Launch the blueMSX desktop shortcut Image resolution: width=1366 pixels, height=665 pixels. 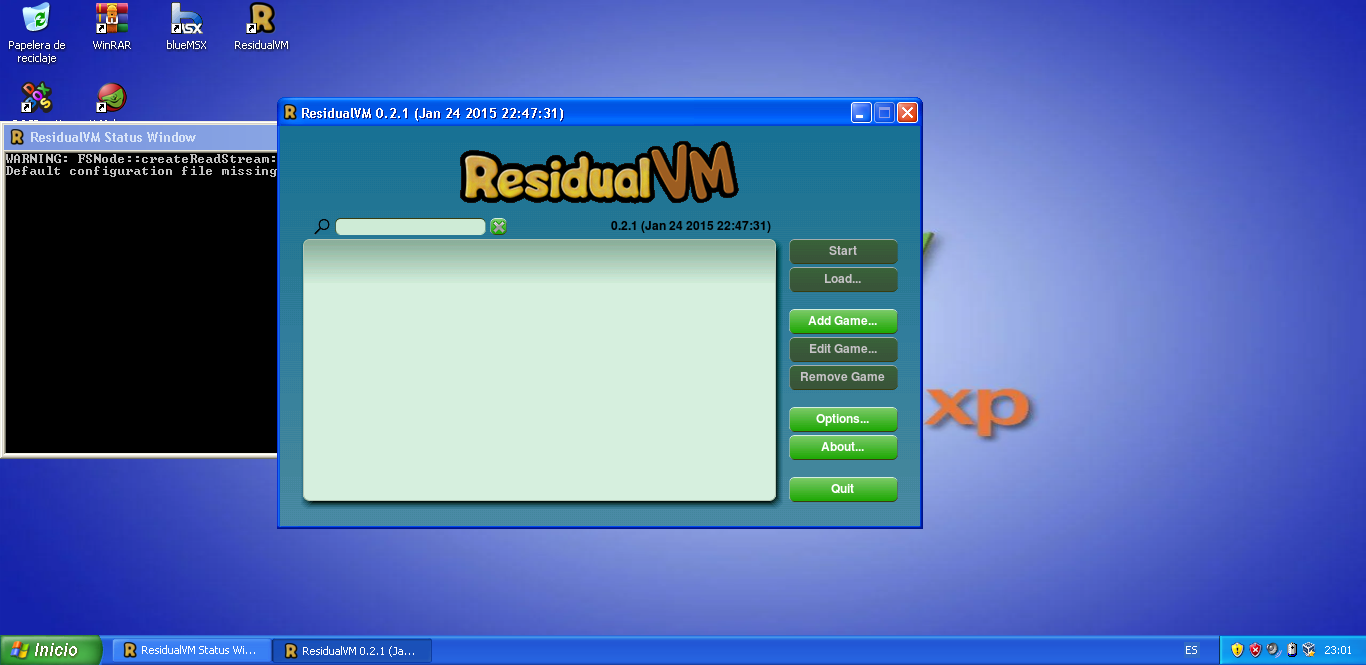point(186,27)
